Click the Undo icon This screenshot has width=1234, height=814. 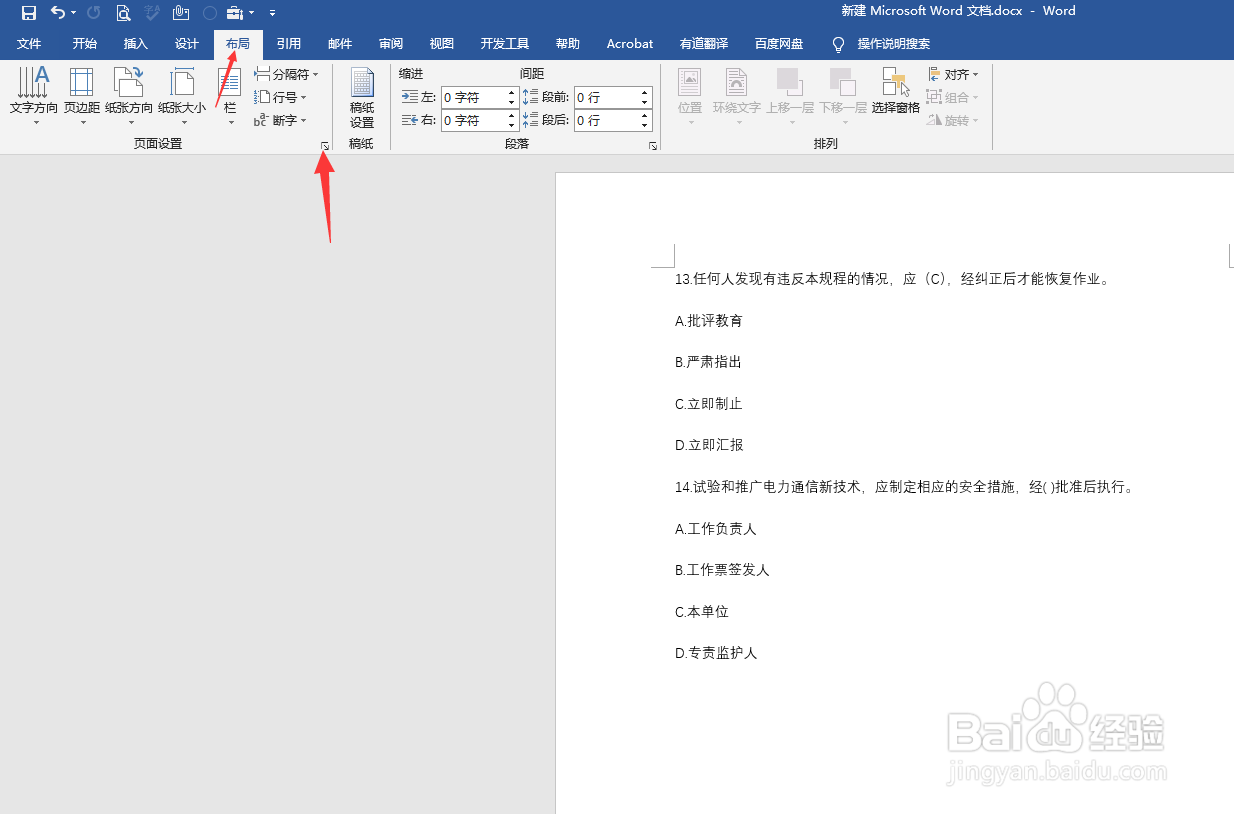coord(58,12)
